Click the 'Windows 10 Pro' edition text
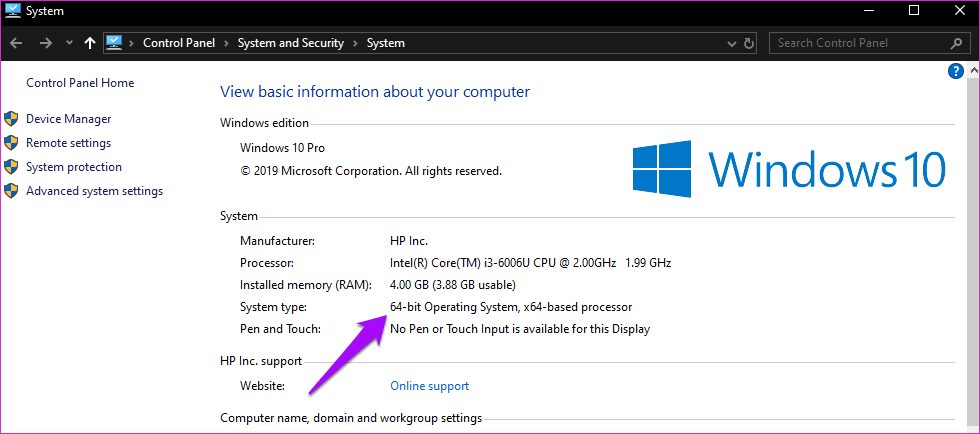 282,148
